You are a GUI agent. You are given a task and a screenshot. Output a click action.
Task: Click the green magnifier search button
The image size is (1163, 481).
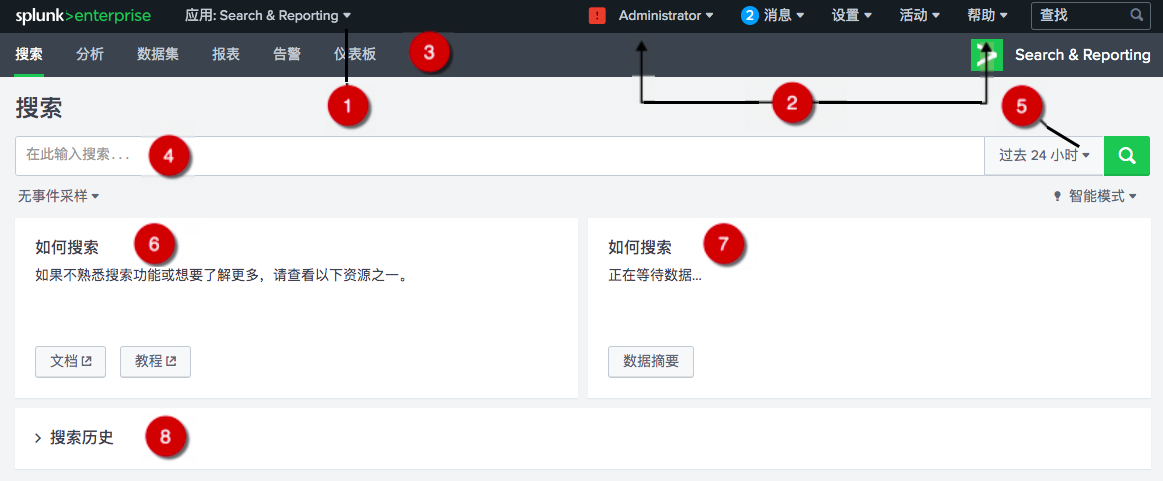pyautogui.click(x=1127, y=156)
